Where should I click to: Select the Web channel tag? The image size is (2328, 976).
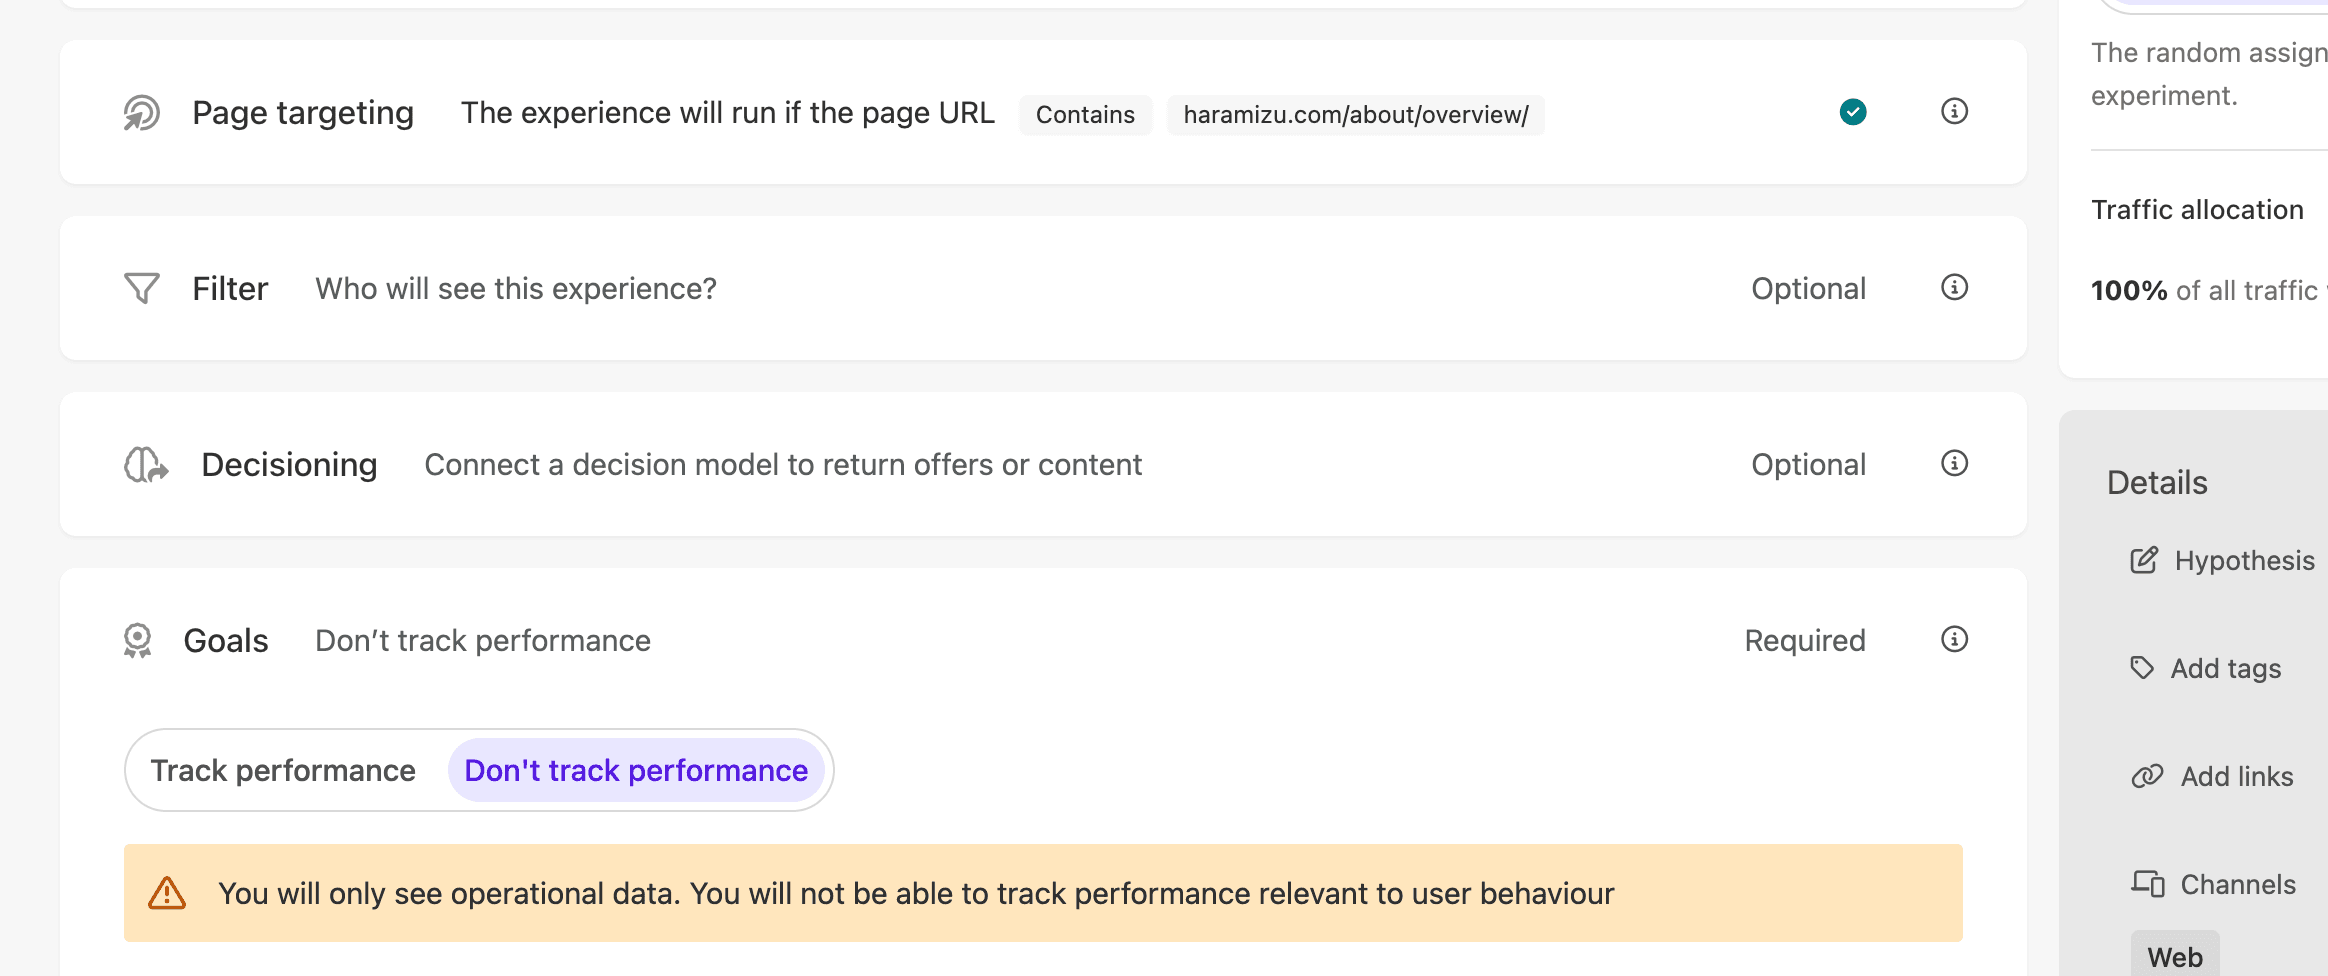2174,957
